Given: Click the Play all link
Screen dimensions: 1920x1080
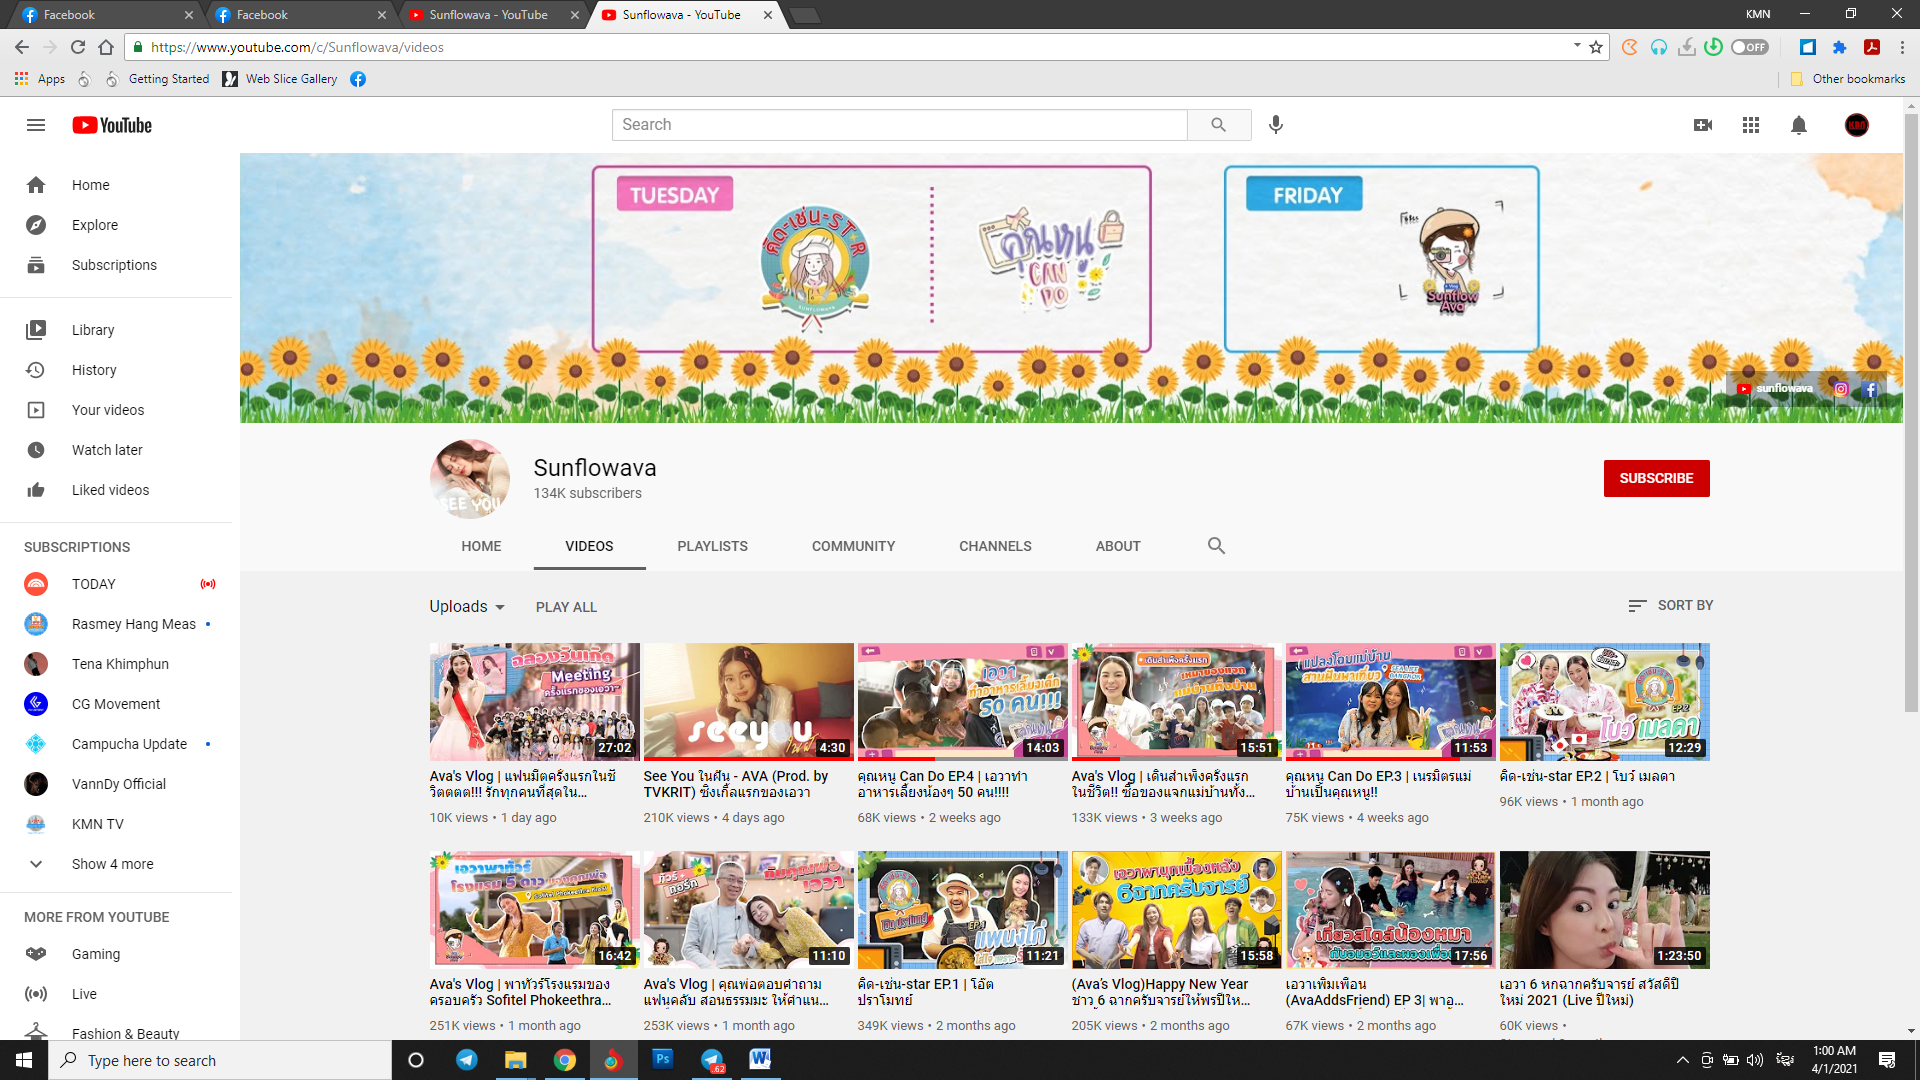Looking at the screenshot, I should [566, 607].
